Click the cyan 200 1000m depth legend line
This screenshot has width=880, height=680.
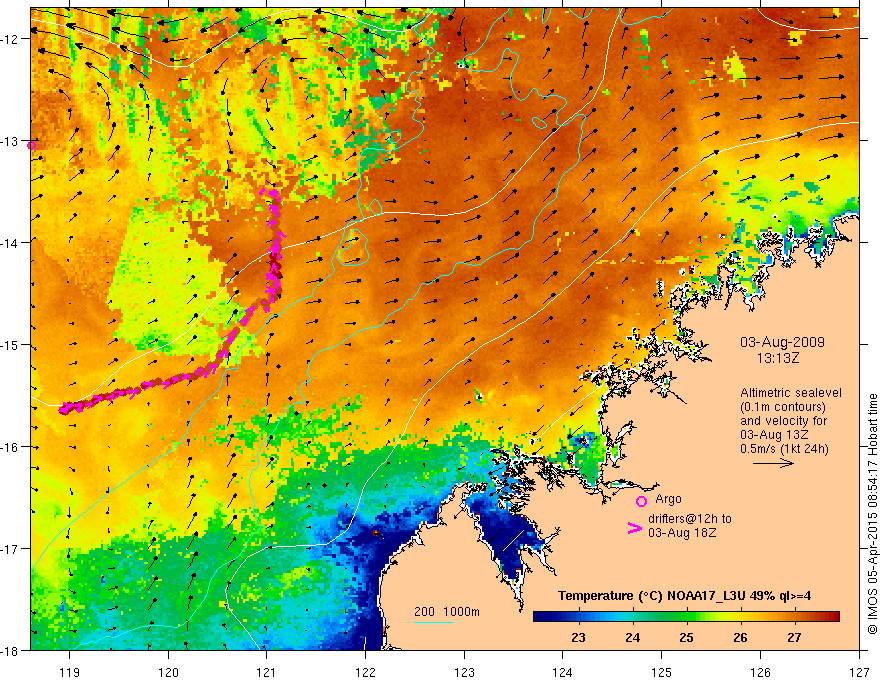click(x=434, y=622)
